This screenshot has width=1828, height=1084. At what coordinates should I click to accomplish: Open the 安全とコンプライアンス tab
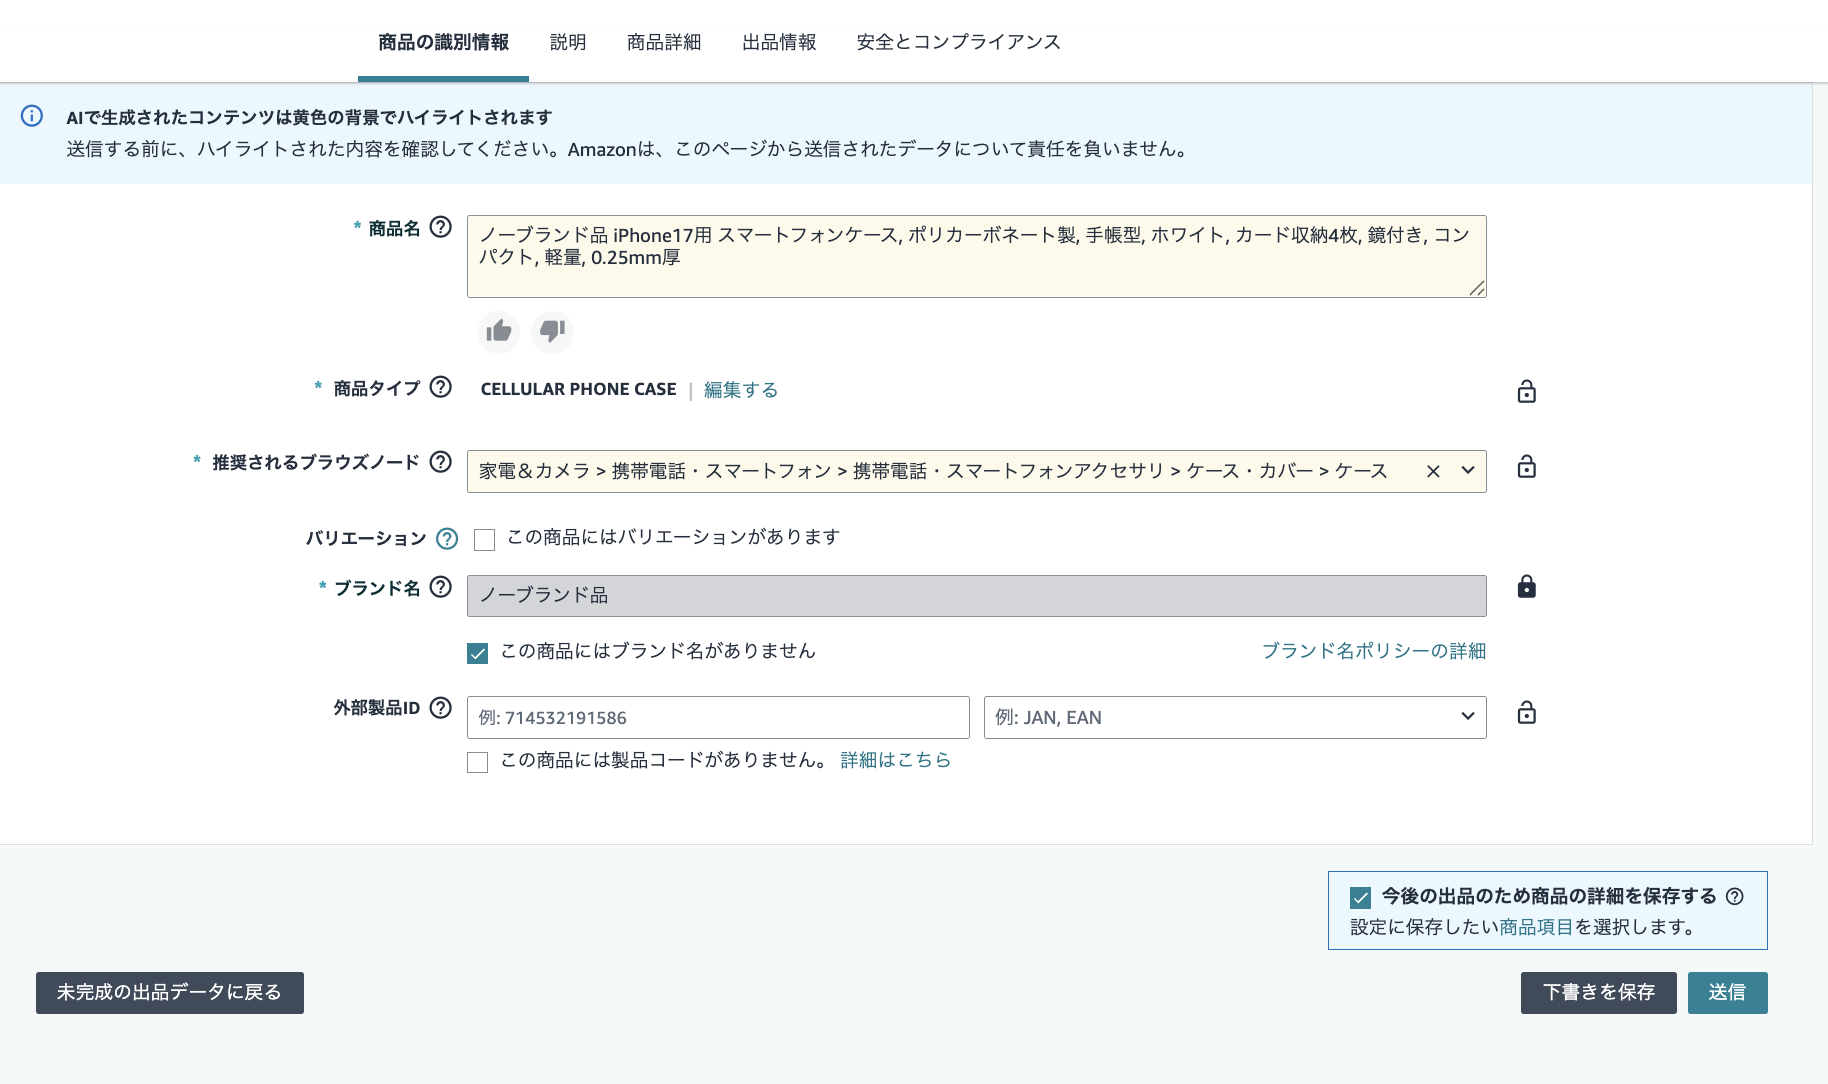[958, 42]
